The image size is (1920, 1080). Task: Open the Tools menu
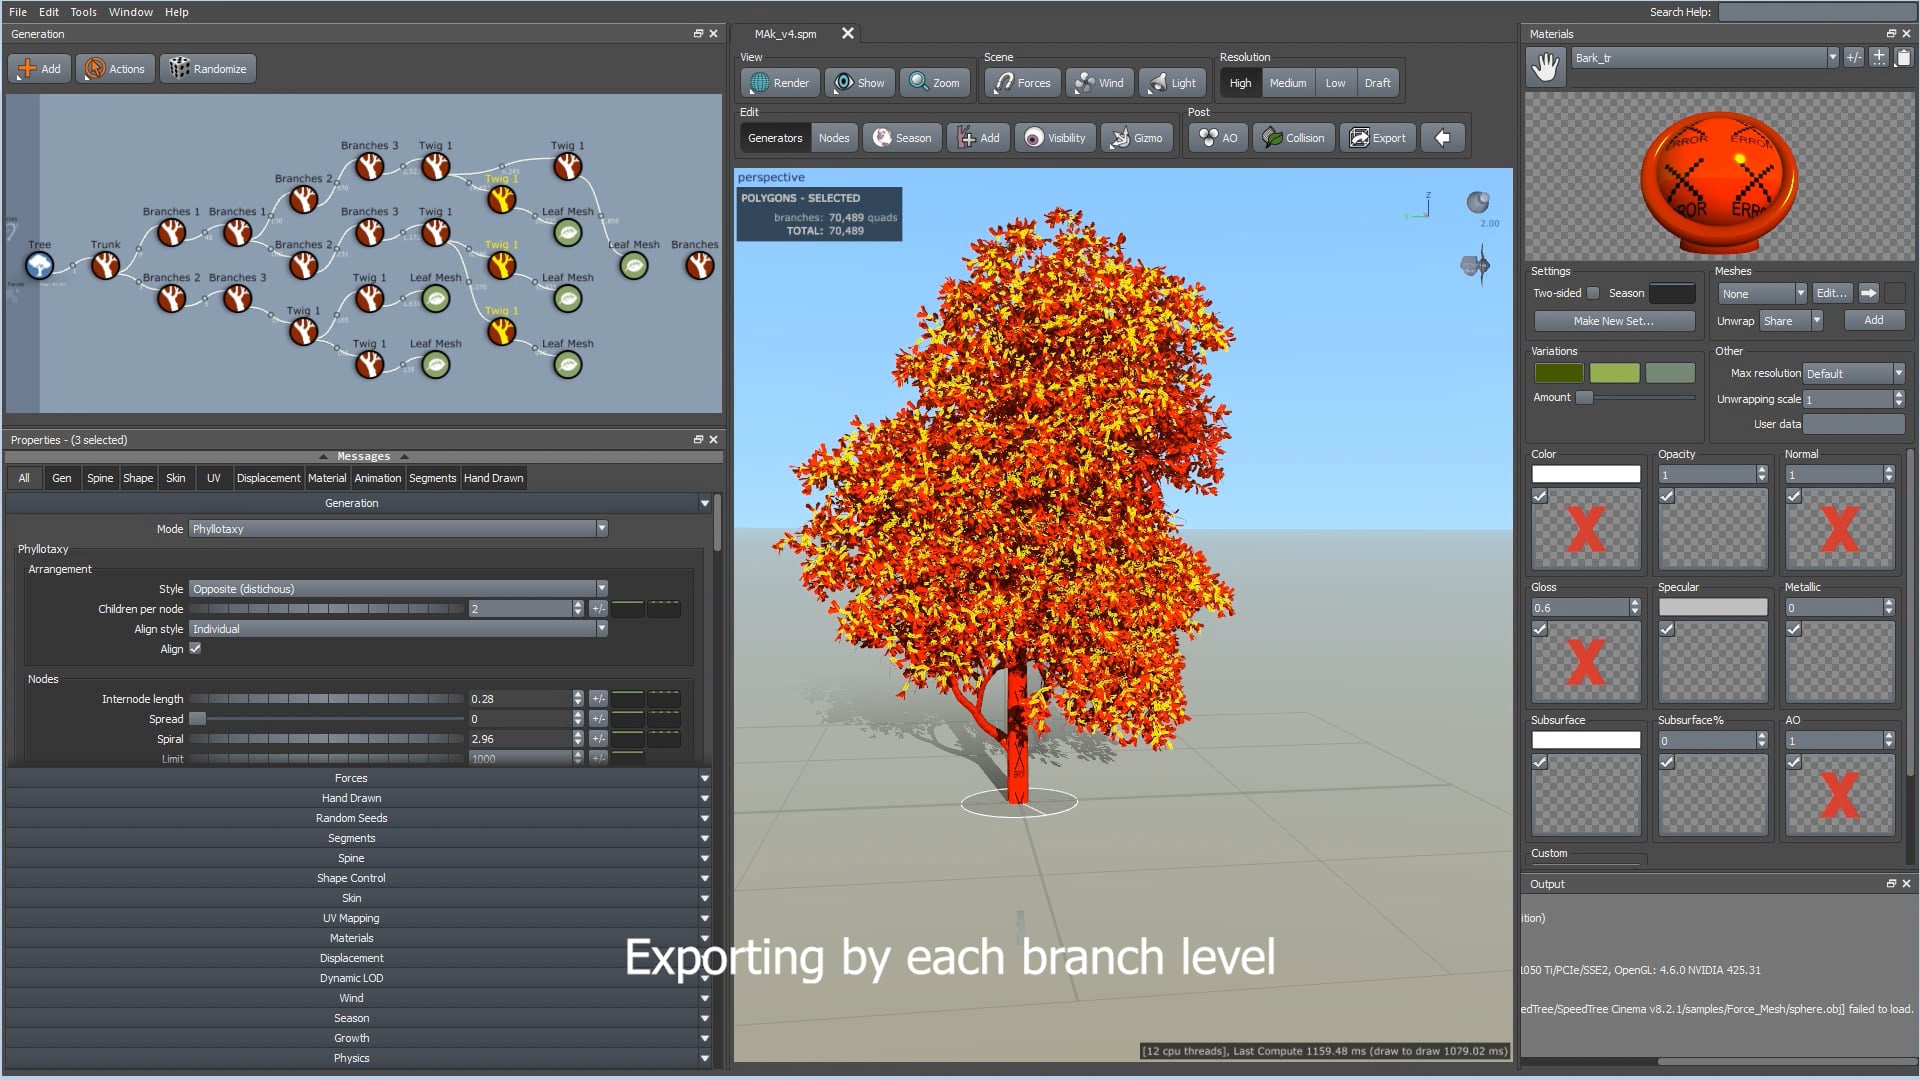click(82, 12)
